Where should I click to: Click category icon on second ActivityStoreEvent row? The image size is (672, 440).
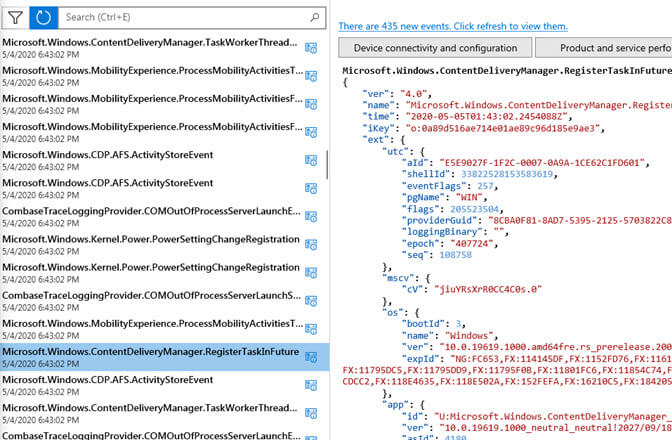click(311, 189)
